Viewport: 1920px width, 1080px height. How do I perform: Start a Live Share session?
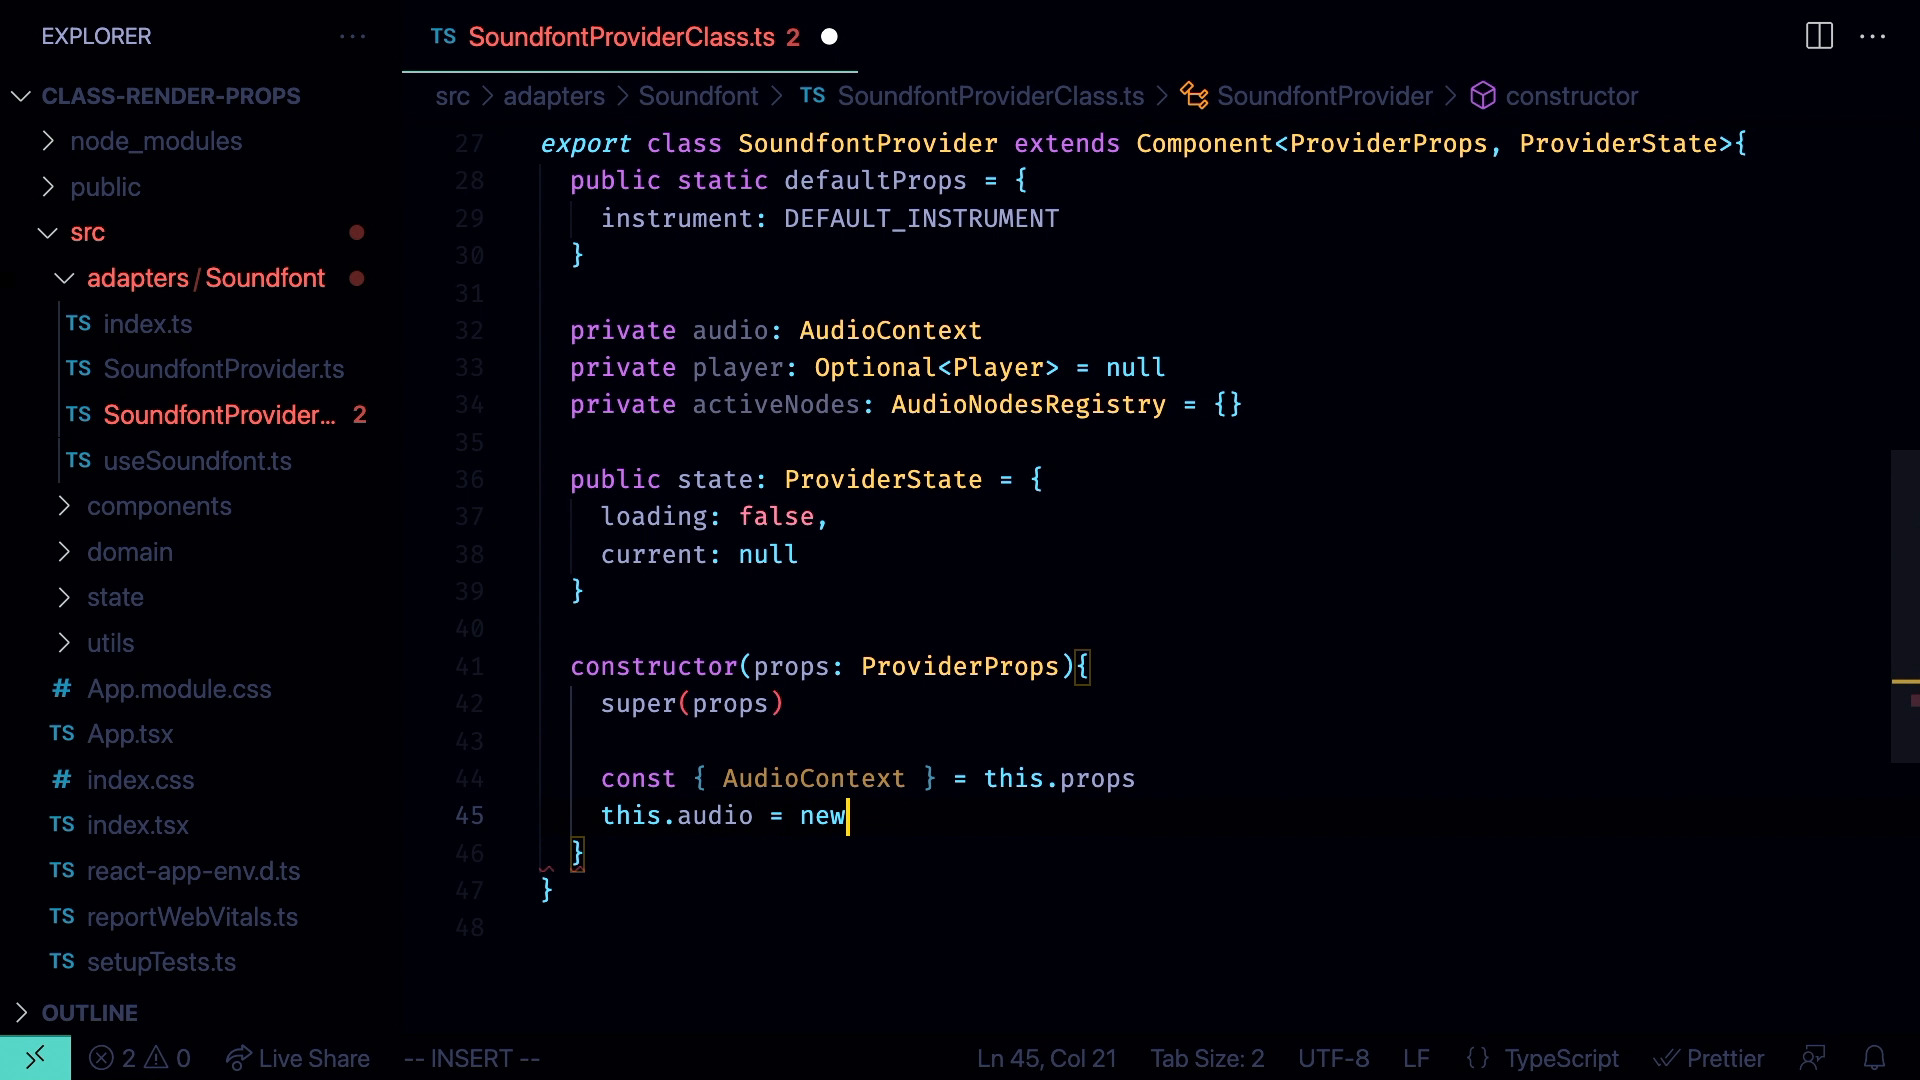point(297,1058)
